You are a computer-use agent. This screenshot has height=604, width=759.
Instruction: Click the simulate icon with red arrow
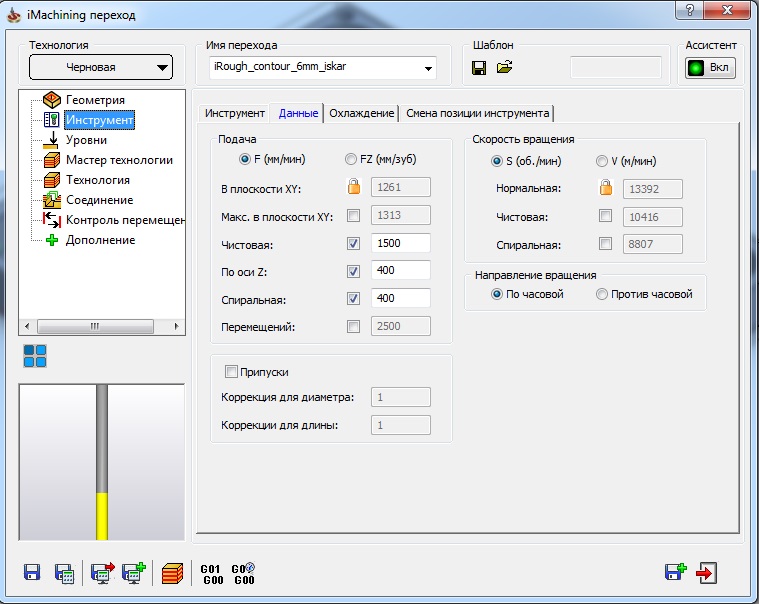coord(103,573)
